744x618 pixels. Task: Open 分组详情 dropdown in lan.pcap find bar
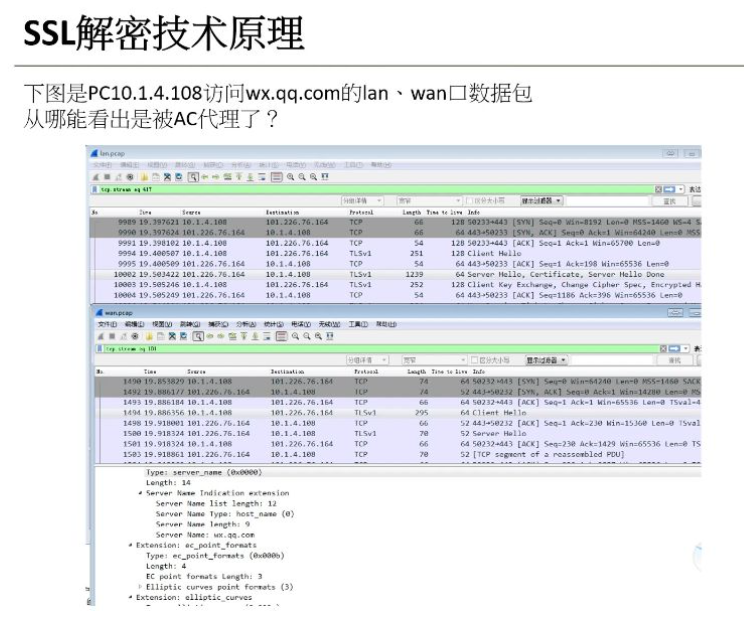(363, 201)
